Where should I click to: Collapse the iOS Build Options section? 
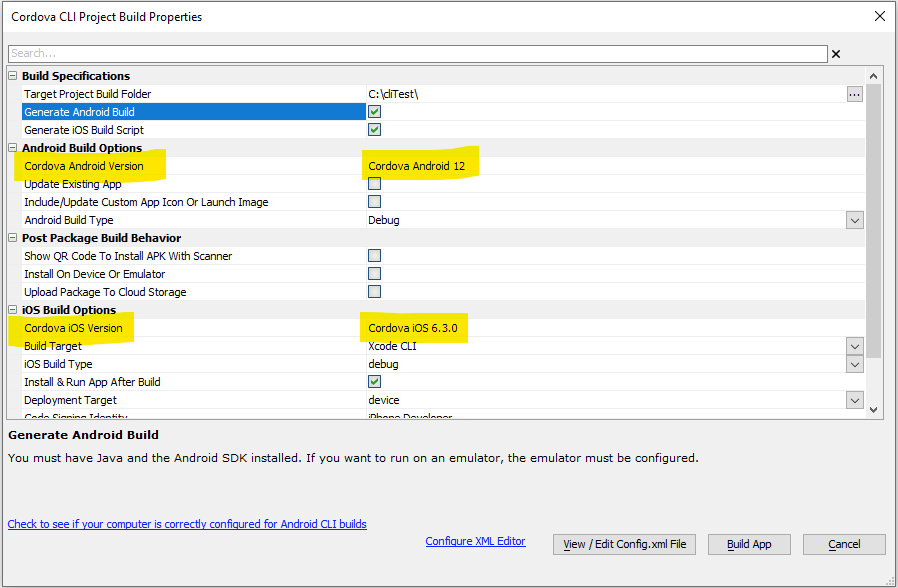[x=13, y=310]
